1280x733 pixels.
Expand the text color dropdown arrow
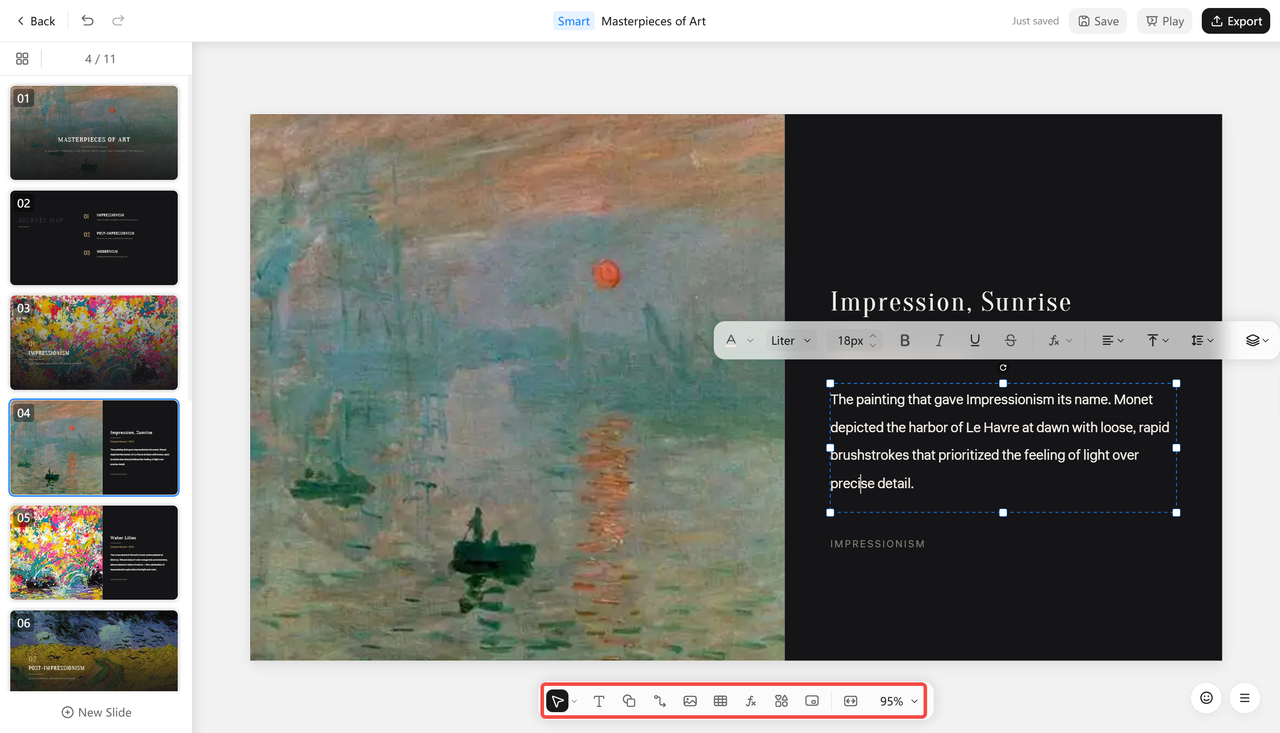tap(750, 341)
